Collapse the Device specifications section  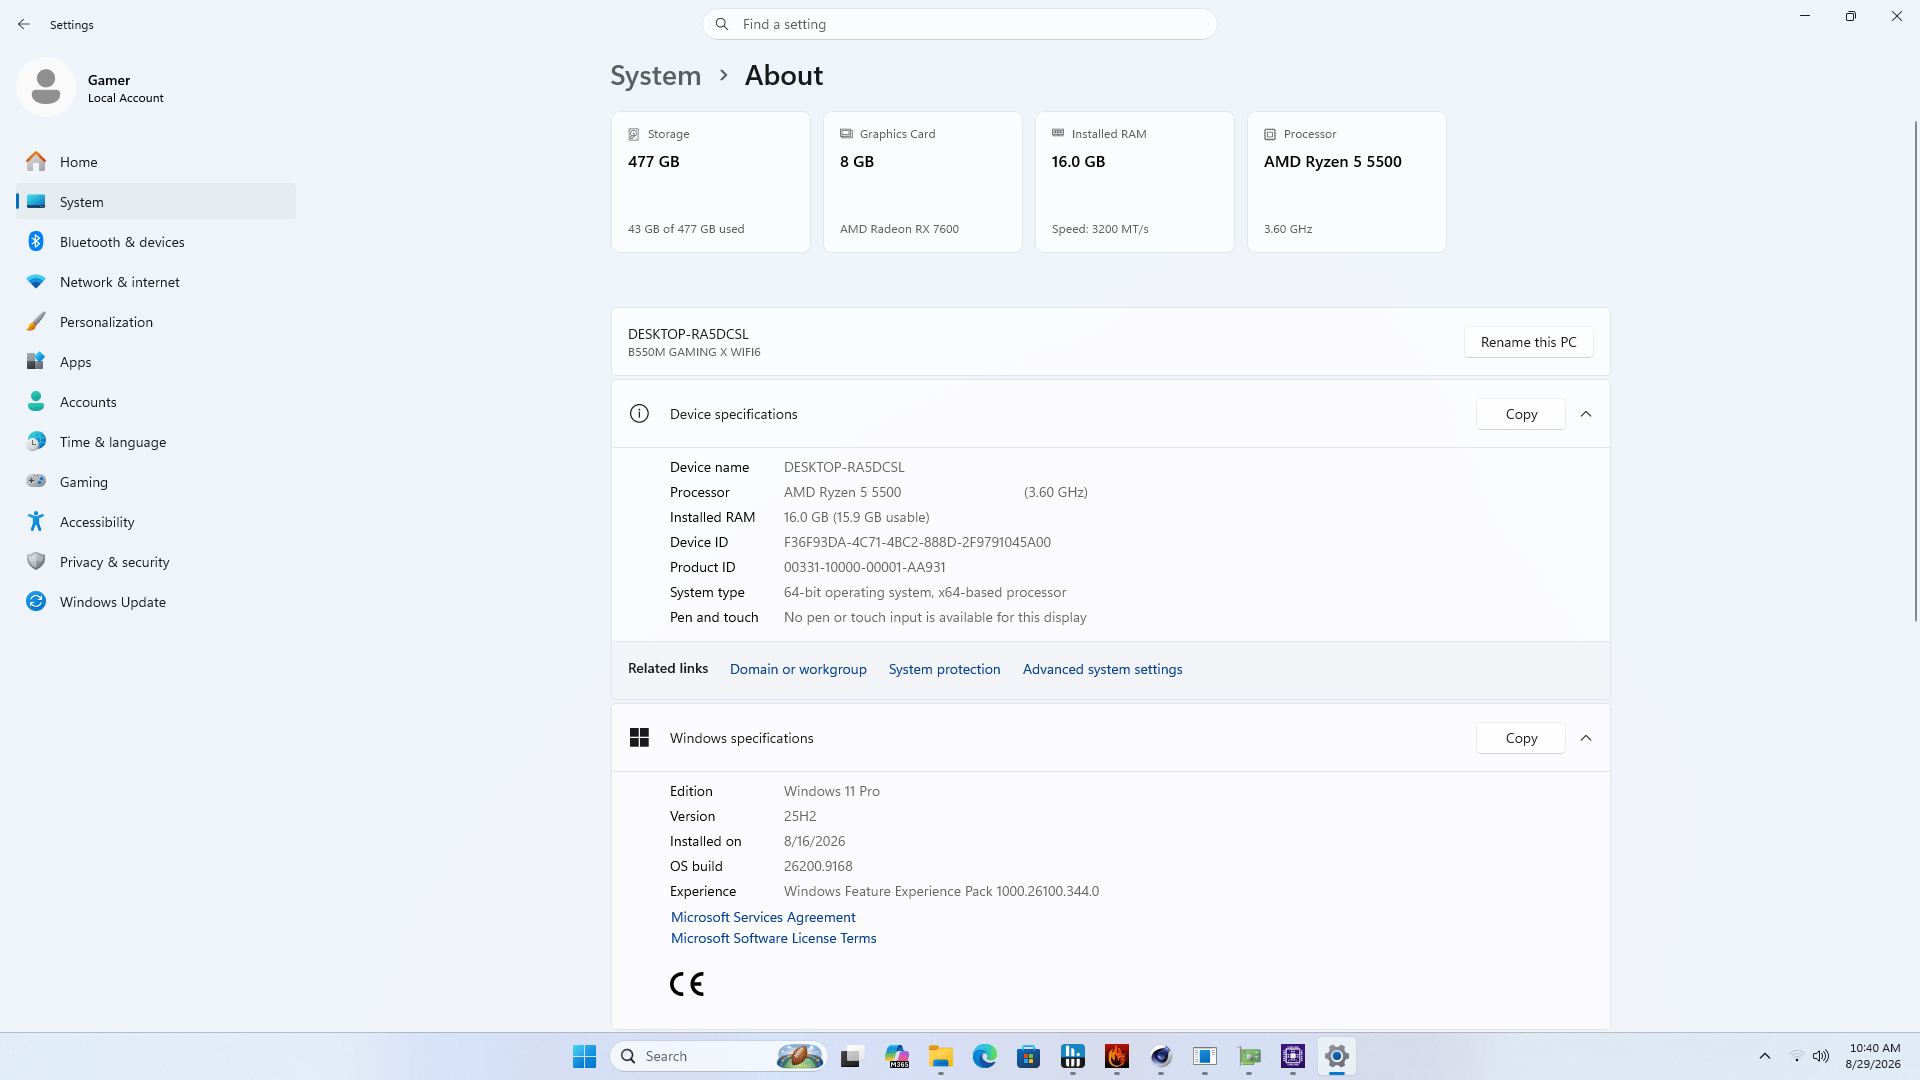tap(1586, 414)
